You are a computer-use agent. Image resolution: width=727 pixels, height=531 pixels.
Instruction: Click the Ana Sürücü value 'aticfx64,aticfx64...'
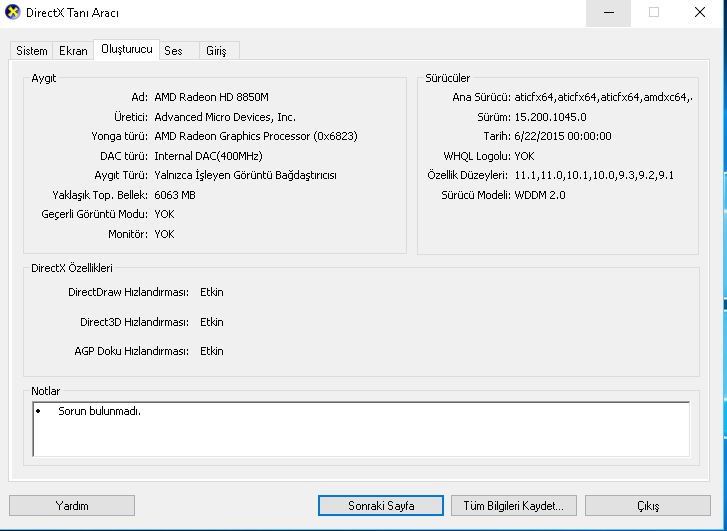[604, 97]
